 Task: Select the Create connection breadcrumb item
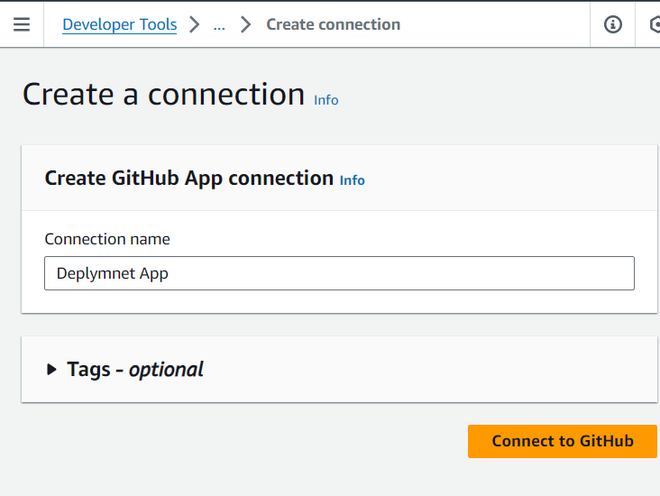333,25
